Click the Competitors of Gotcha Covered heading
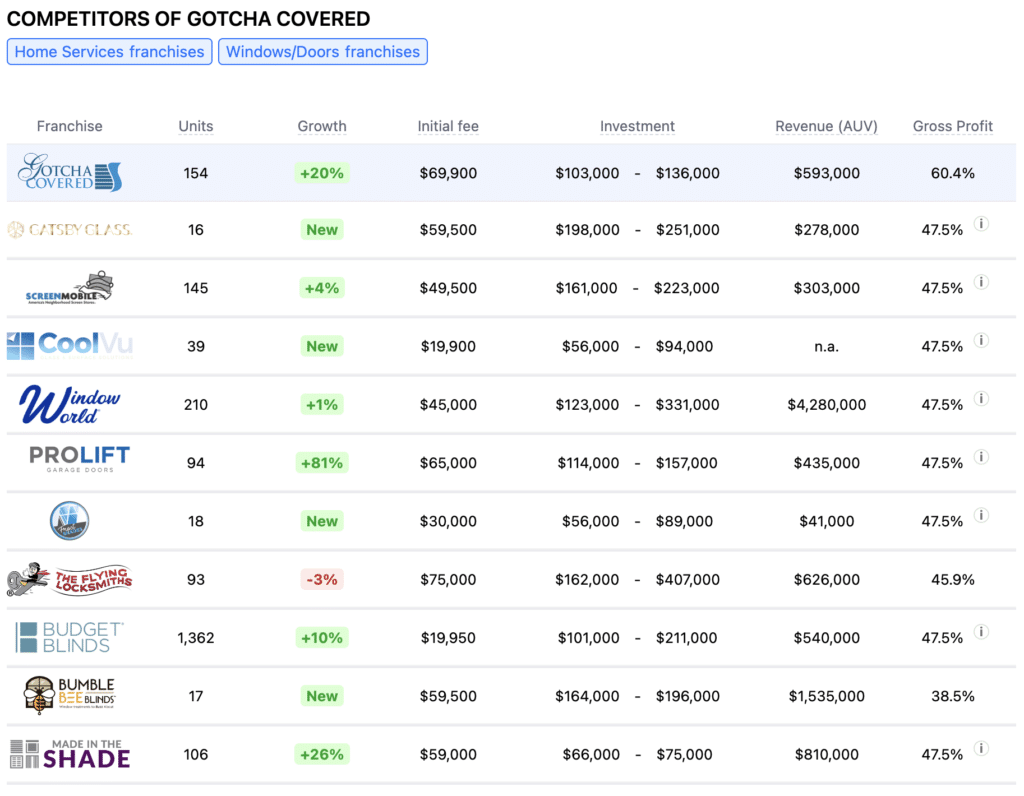Viewport: 1024px width, 796px height. tap(189, 19)
